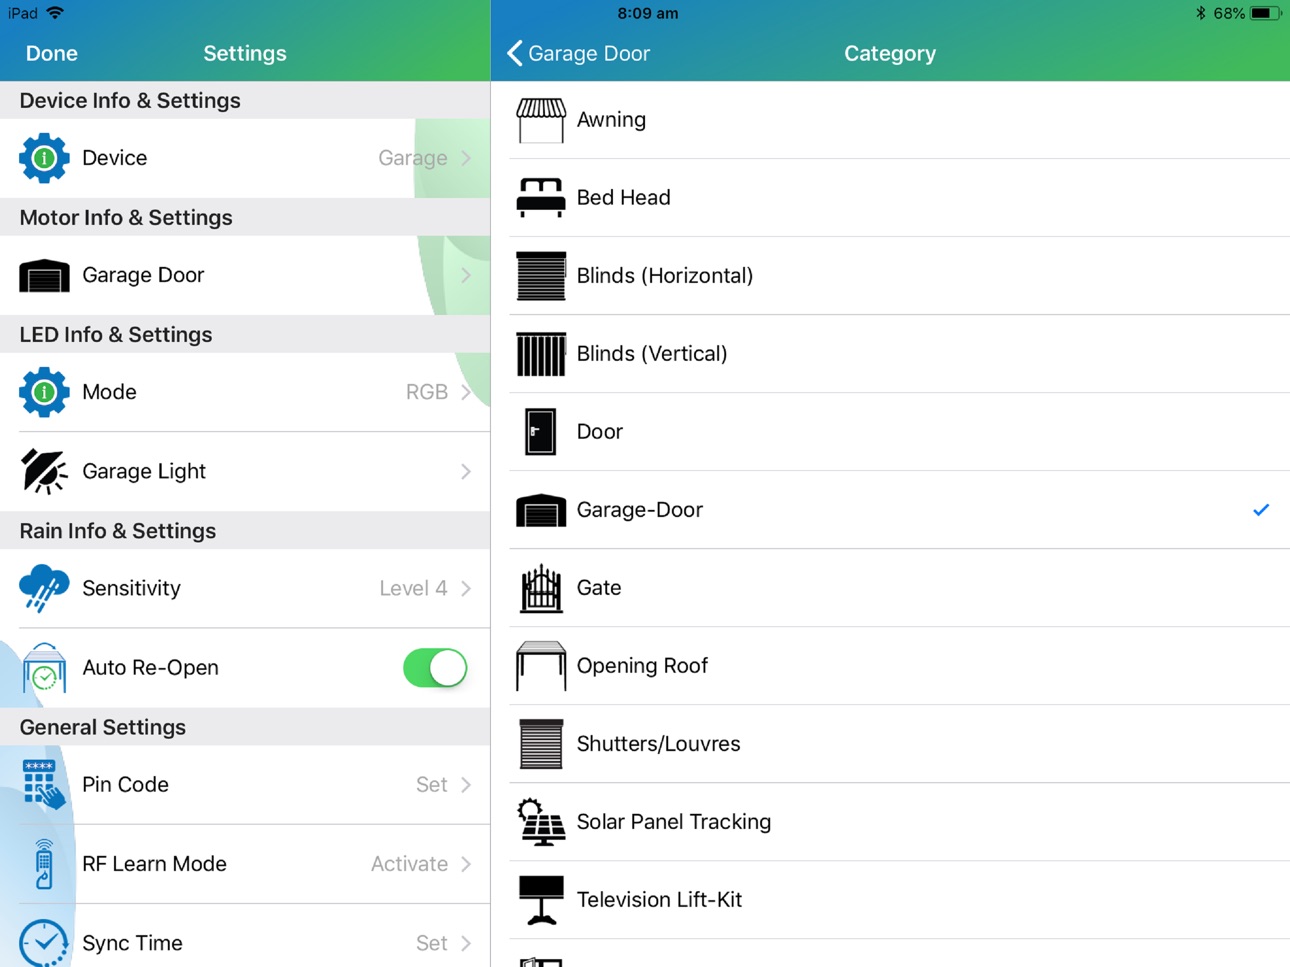
Task: Tap Set value for Pin Code
Action: (x=431, y=785)
